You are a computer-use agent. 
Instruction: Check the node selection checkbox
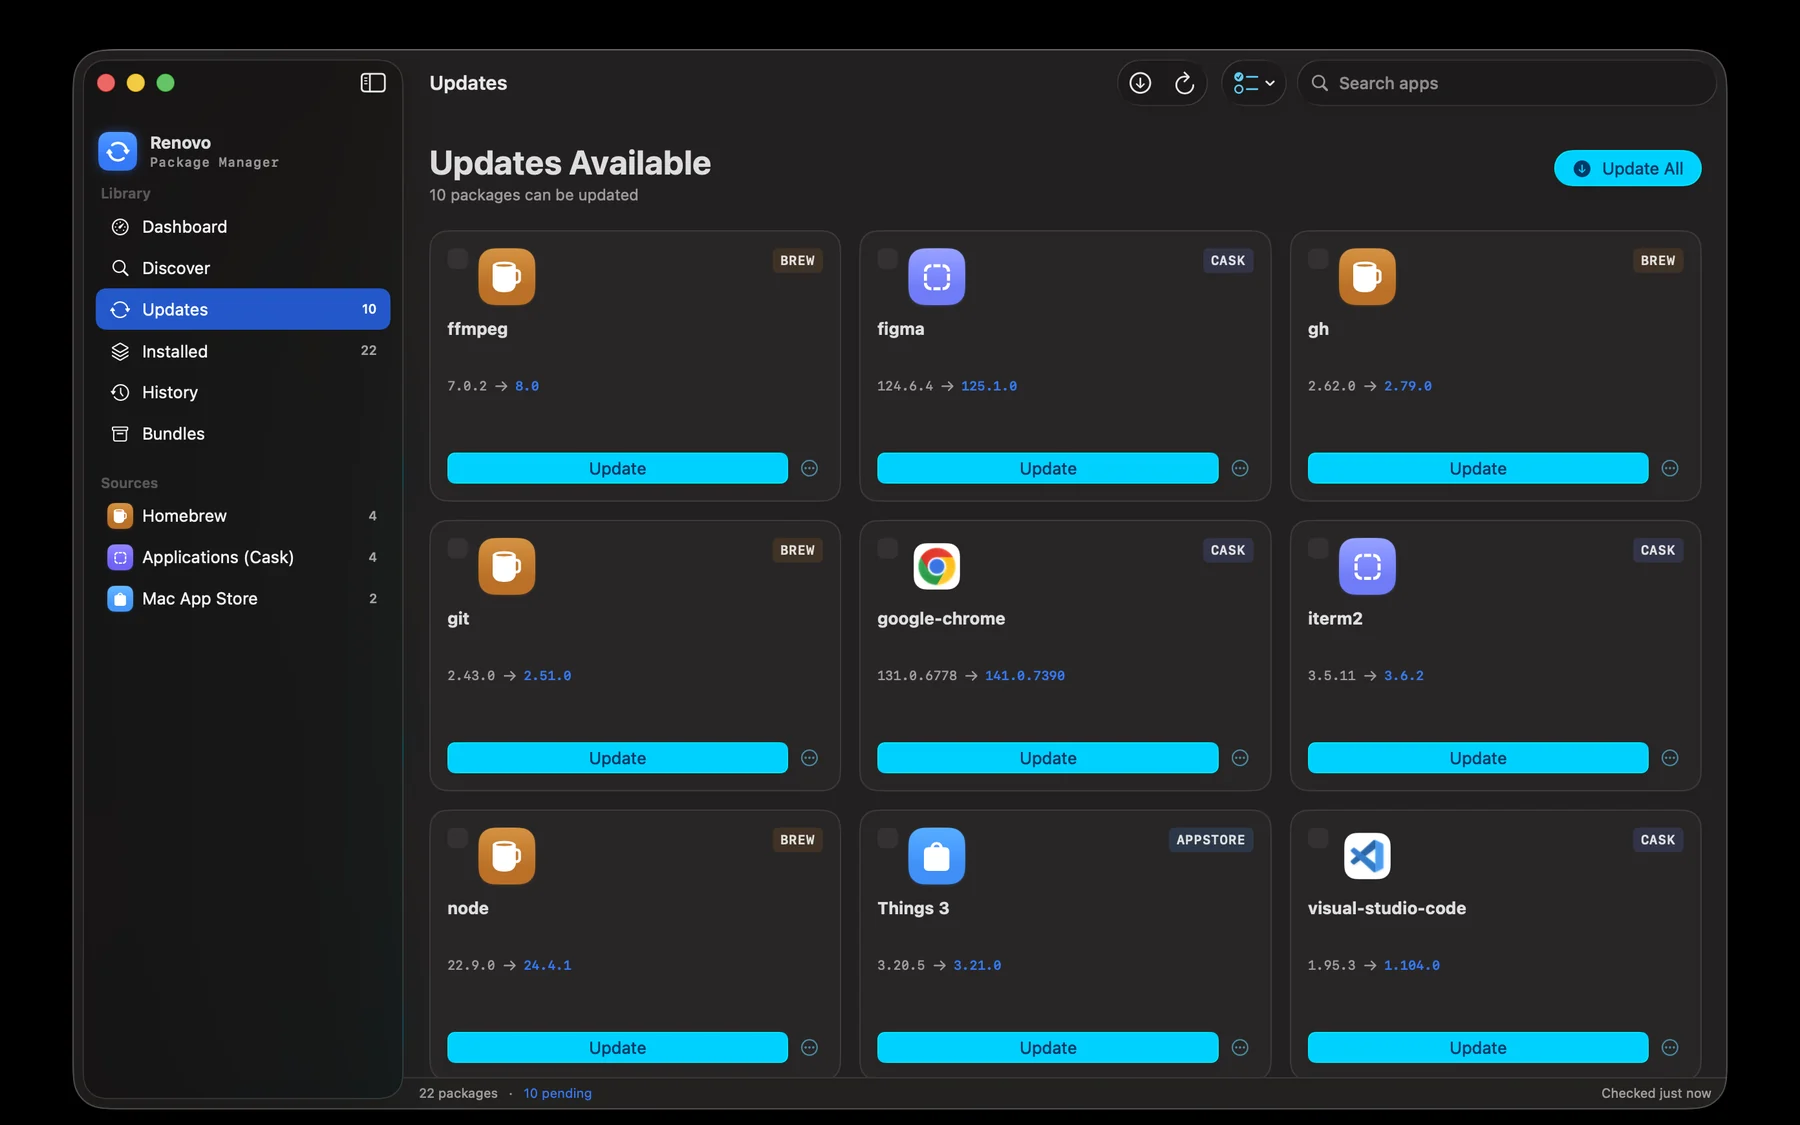click(457, 838)
